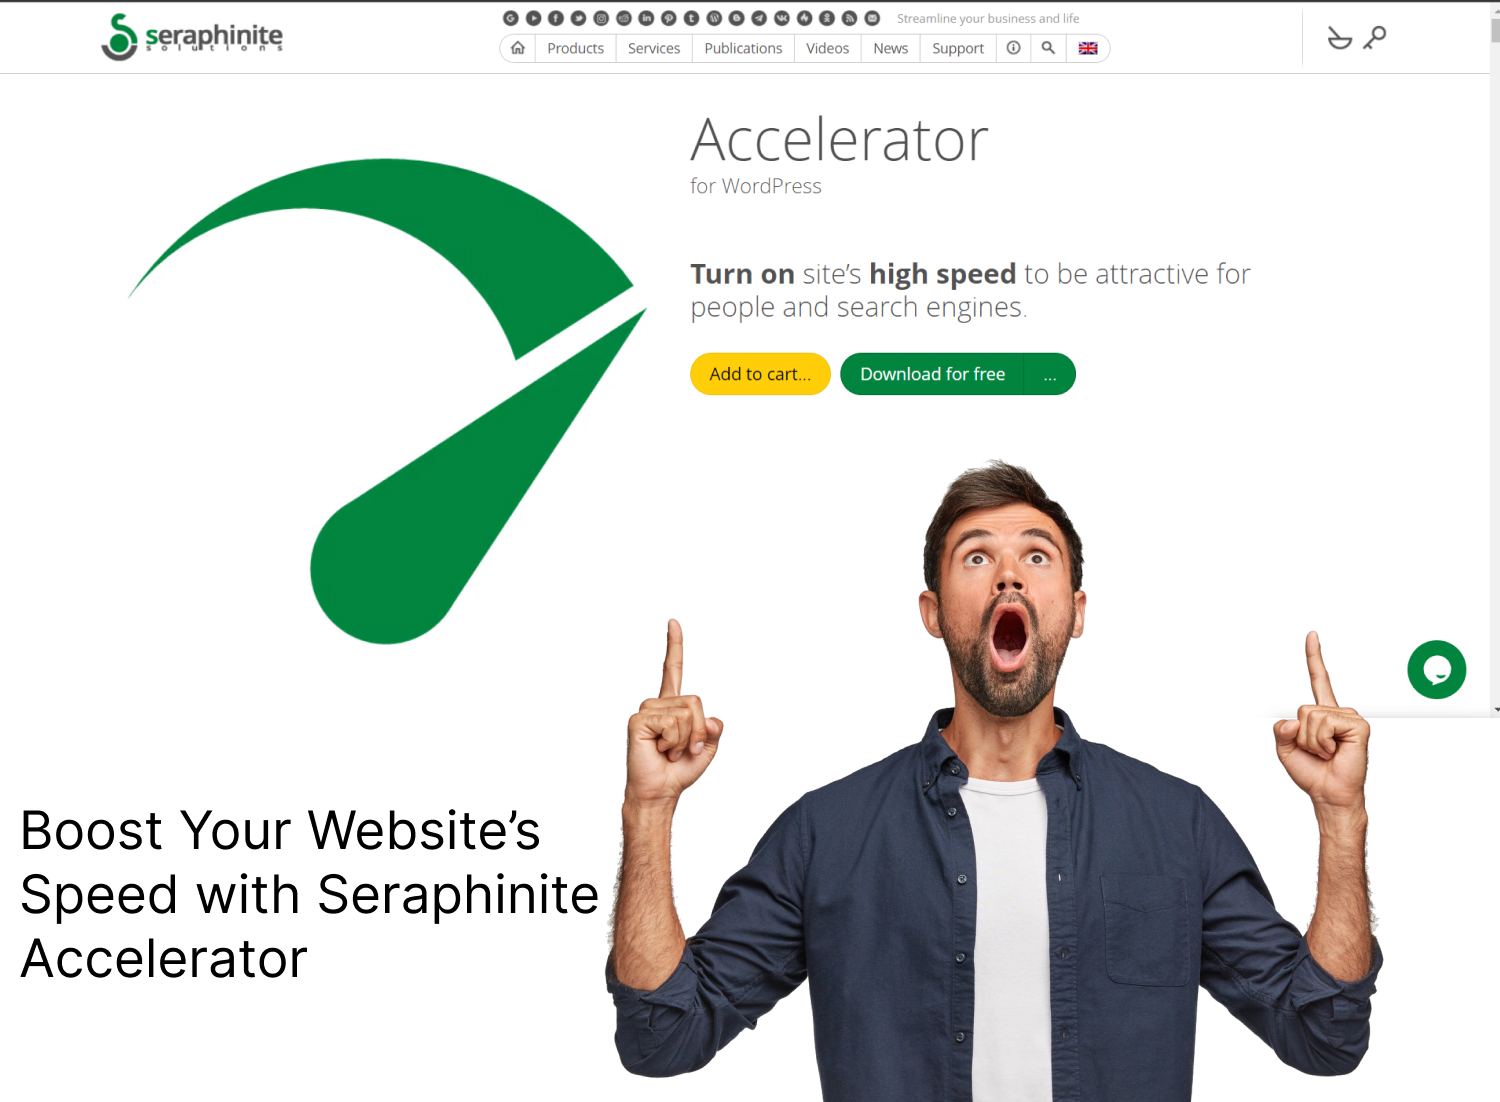Open the language flag selector
The image size is (1500, 1102).
pos(1088,48)
